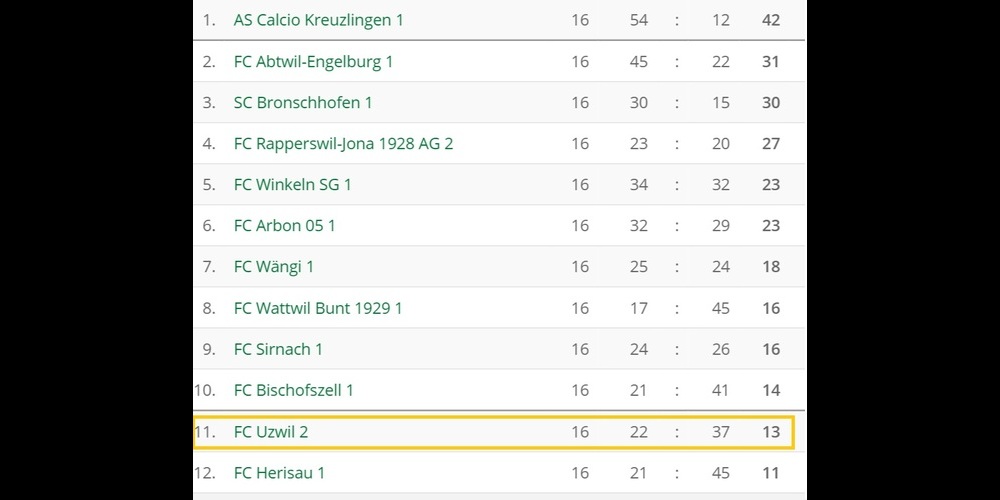
Task: Select FC Rapperswil-Jona 1928 AG 2 link
Action: point(343,144)
